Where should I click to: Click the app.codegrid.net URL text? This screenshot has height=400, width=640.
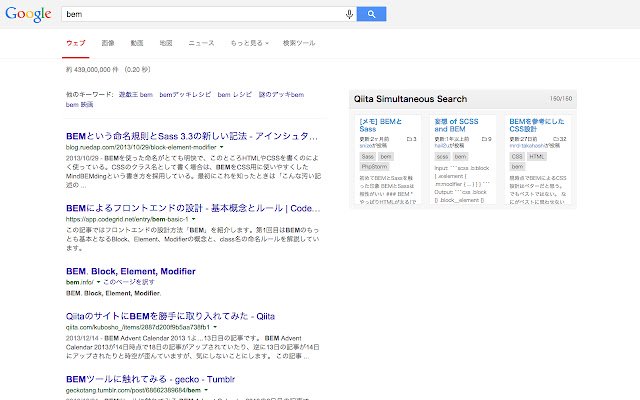[x=127, y=220]
